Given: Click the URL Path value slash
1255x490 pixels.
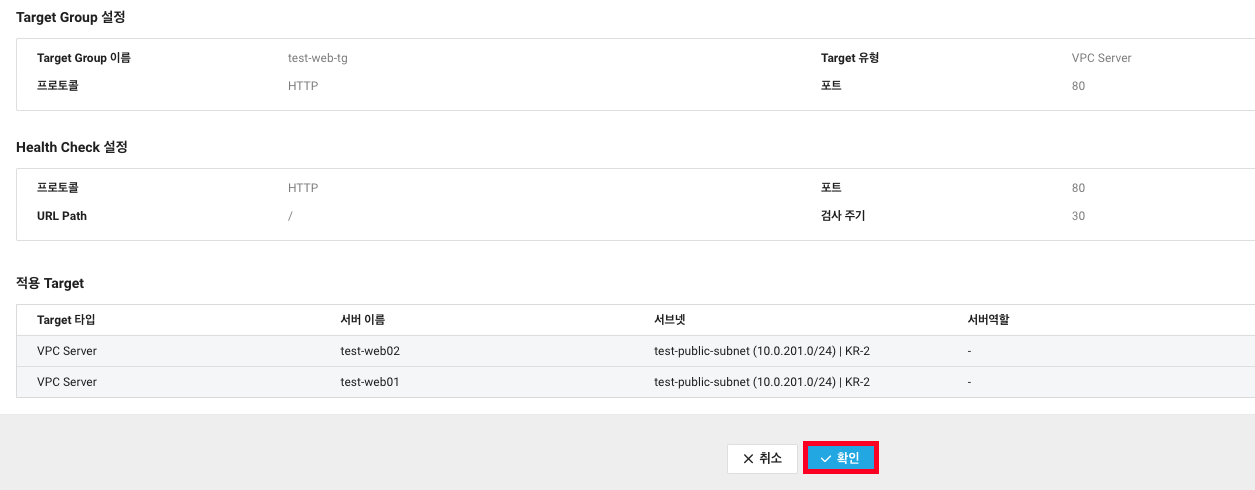Looking at the screenshot, I should click(290, 216).
